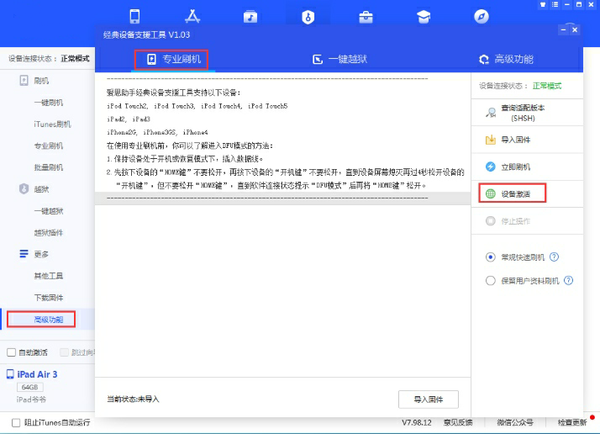The height and width of the screenshot is (434, 600).
Task: Open 专业刷机 in sidebar
Action: point(48,146)
